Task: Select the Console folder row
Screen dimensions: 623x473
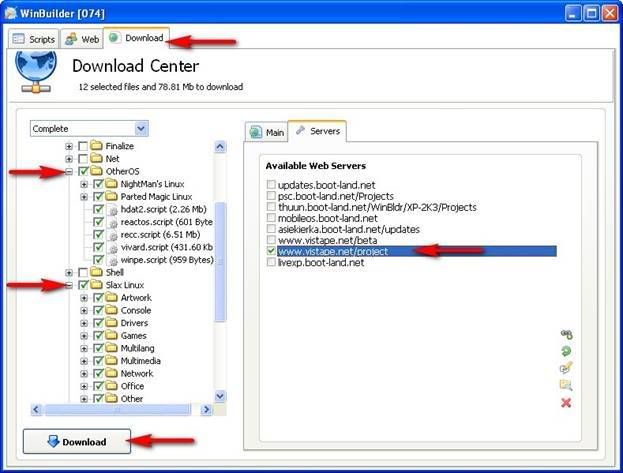Action: [x=136, y=310]
